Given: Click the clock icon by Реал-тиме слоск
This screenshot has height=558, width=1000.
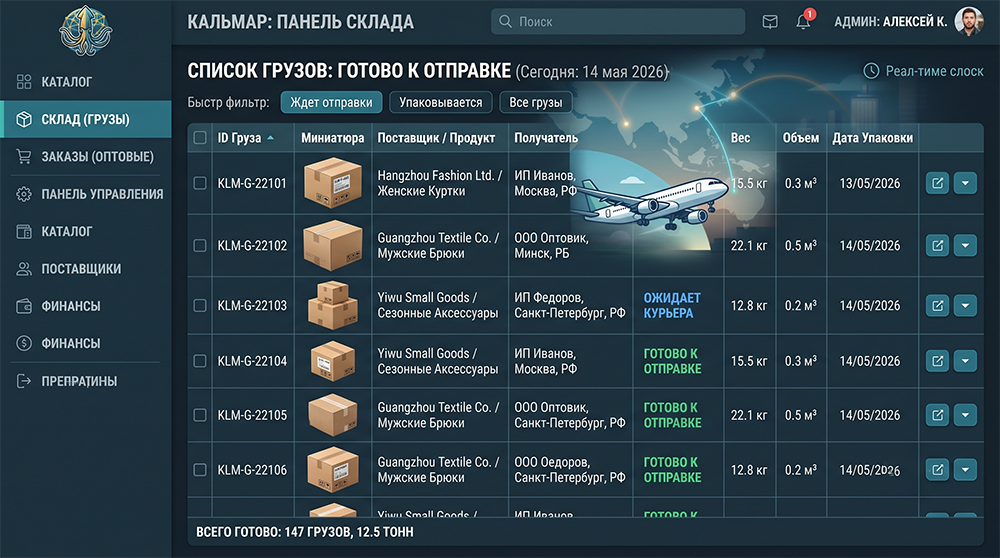Looking at the screenshot, I should tap(871, 71).
